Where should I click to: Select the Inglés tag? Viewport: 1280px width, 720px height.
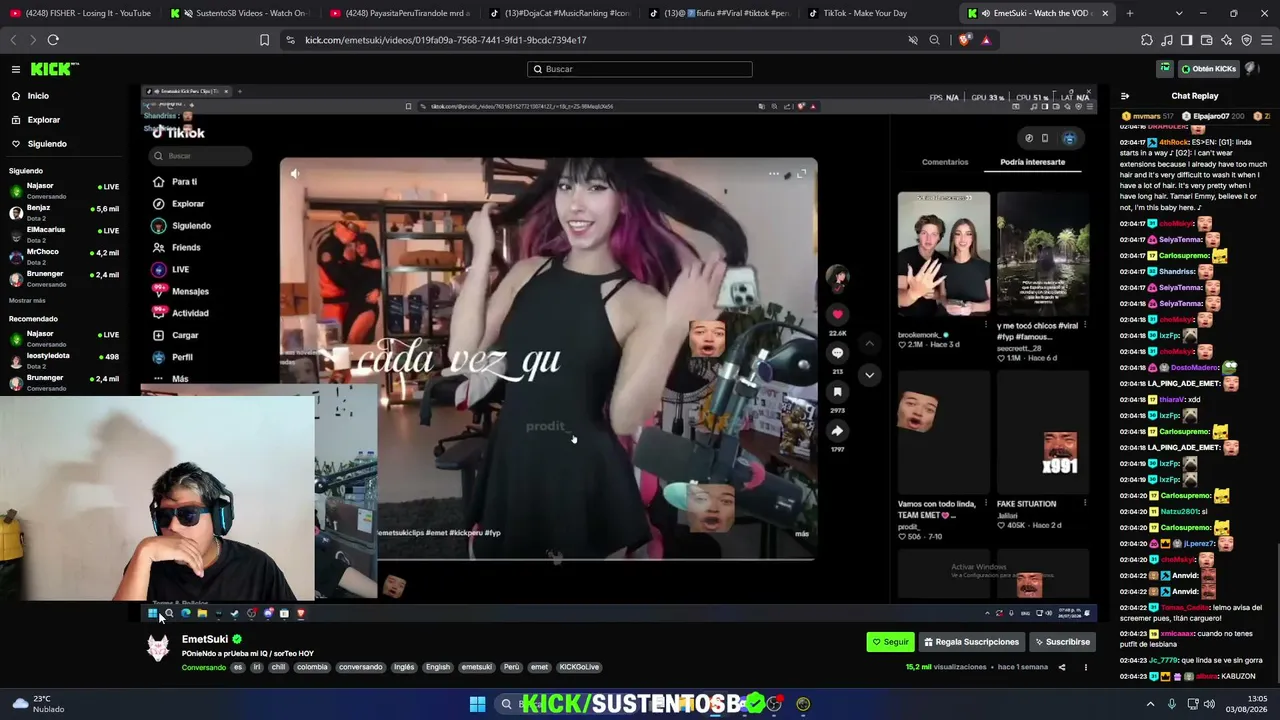(x=404, y=667)
